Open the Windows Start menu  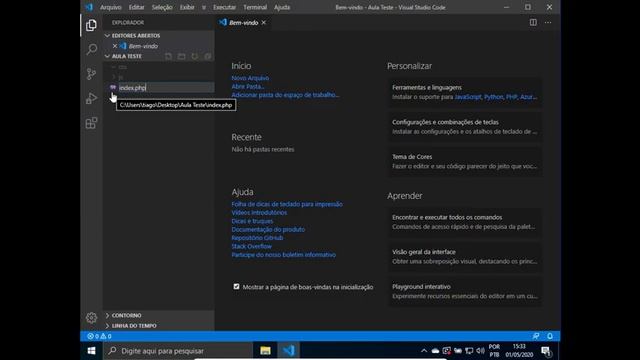pyautogui.click(x=91, y=351)
